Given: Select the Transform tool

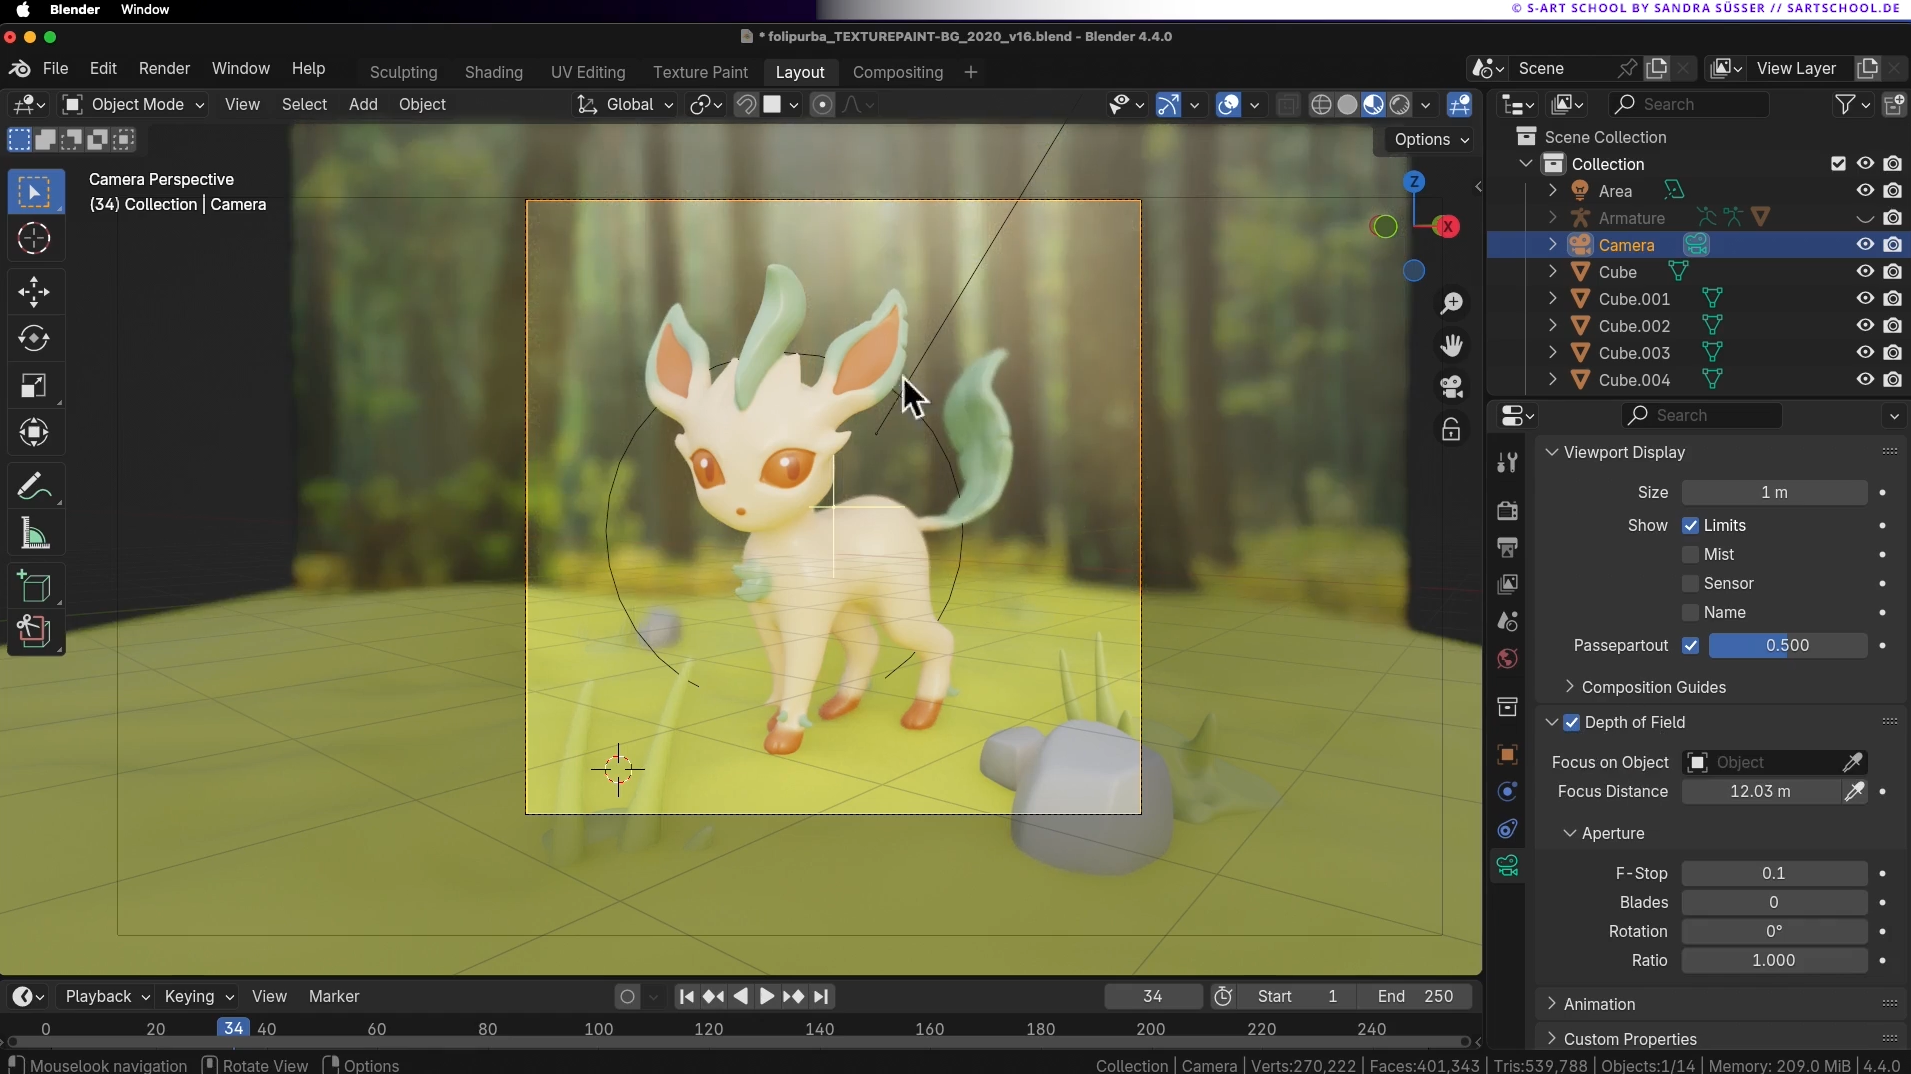Looking at the screenshot, I should 34,433.
